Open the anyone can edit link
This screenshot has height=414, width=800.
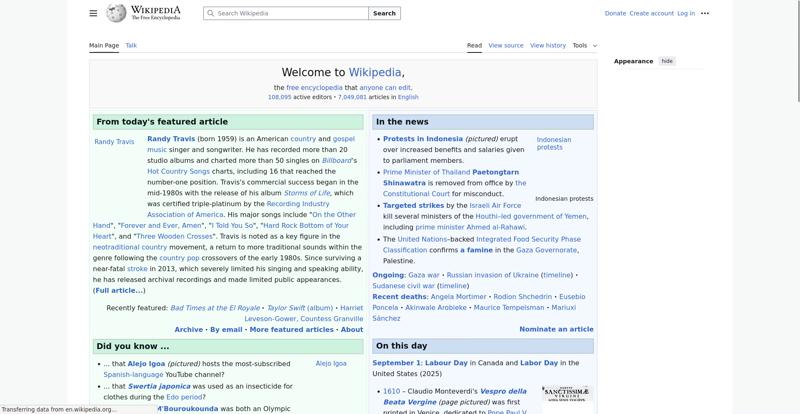pos(385,88)
